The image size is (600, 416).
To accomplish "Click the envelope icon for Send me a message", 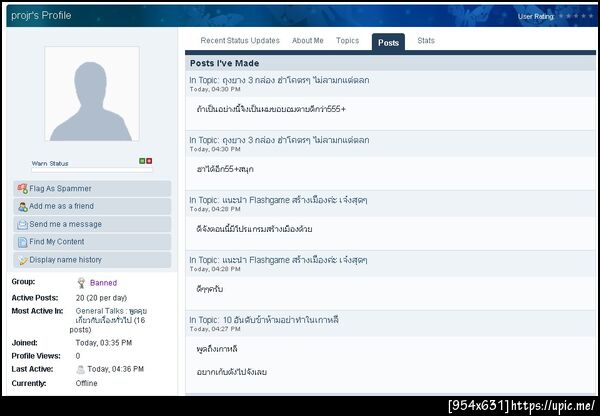I will click(x=23, y=225).
